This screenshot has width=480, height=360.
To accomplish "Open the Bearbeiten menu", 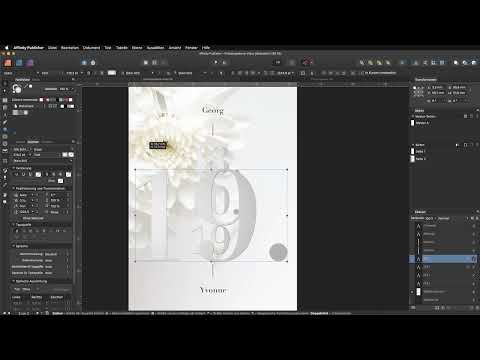I will pyautogui.click(x=70, y=48).
